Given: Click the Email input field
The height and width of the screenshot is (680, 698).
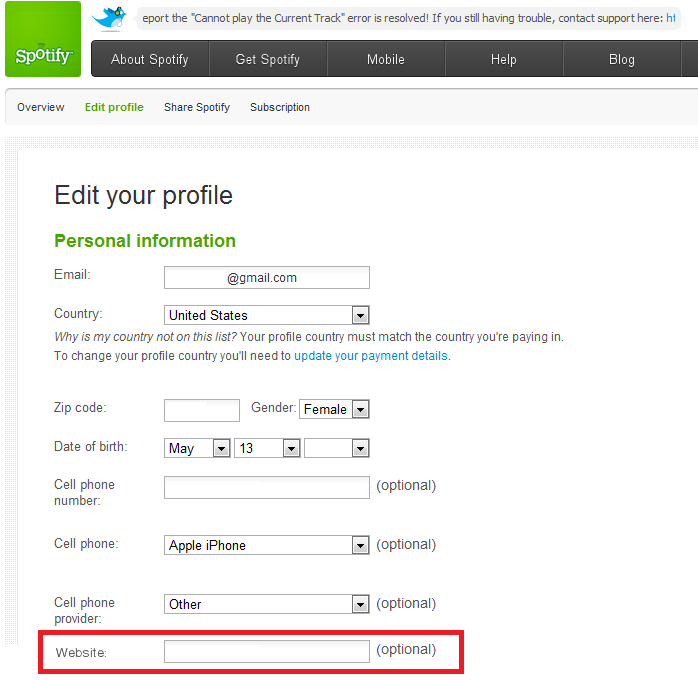Looking at the screenshot, I should [266, 278].
